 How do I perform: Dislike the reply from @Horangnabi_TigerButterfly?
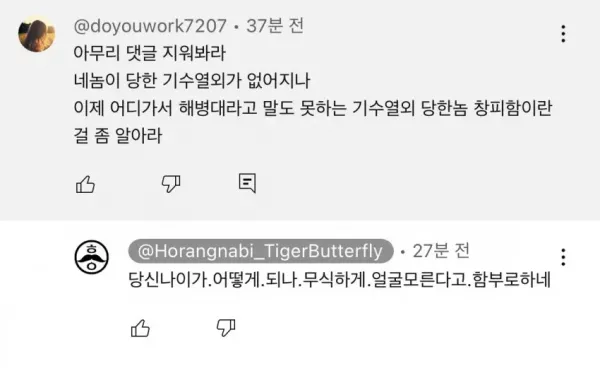pyautogui.click(x=226, y=328)
